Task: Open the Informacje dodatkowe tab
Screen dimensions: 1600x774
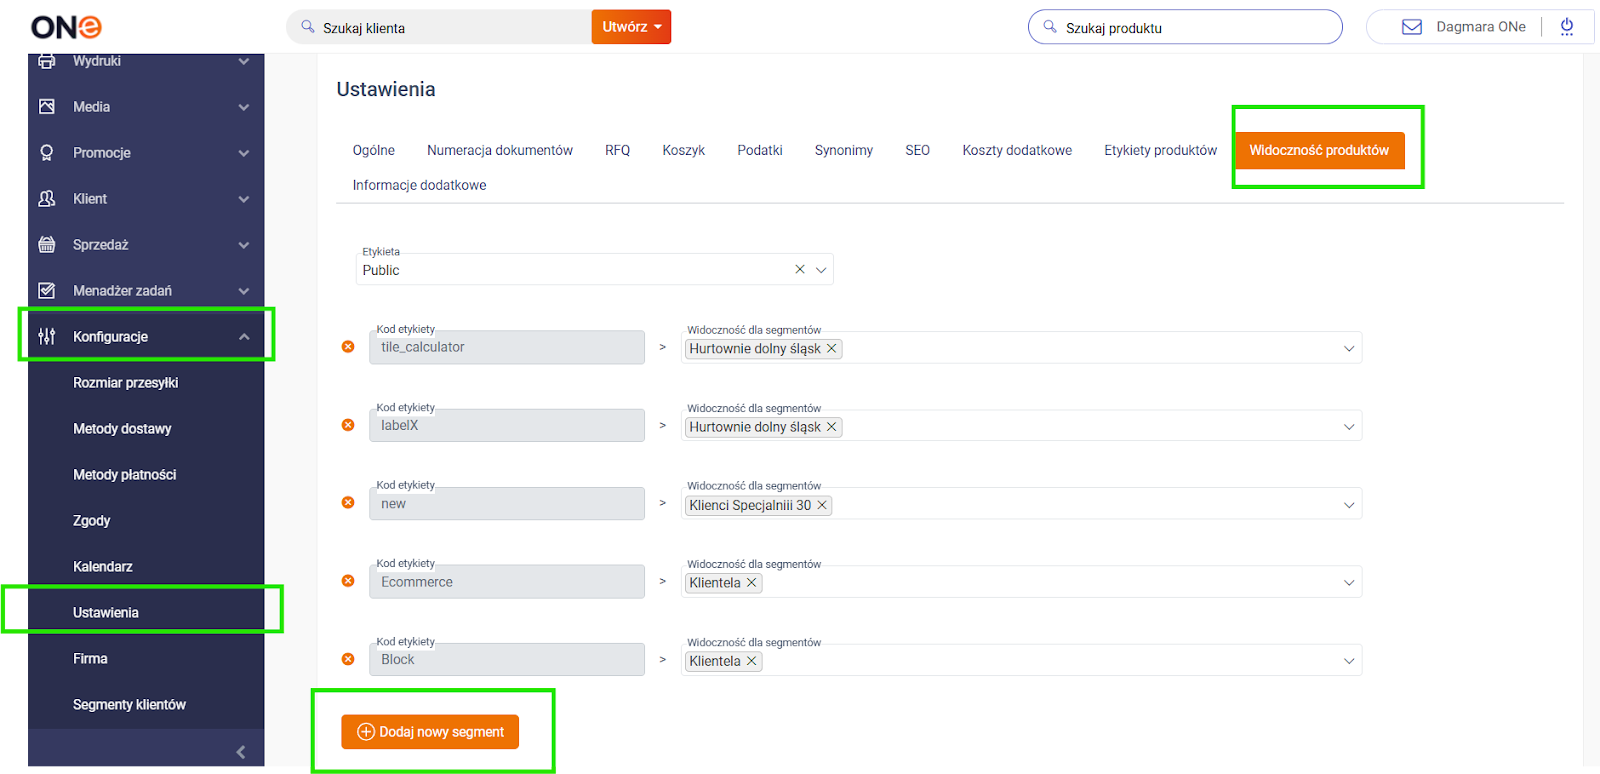Action: tap(419, 185)
